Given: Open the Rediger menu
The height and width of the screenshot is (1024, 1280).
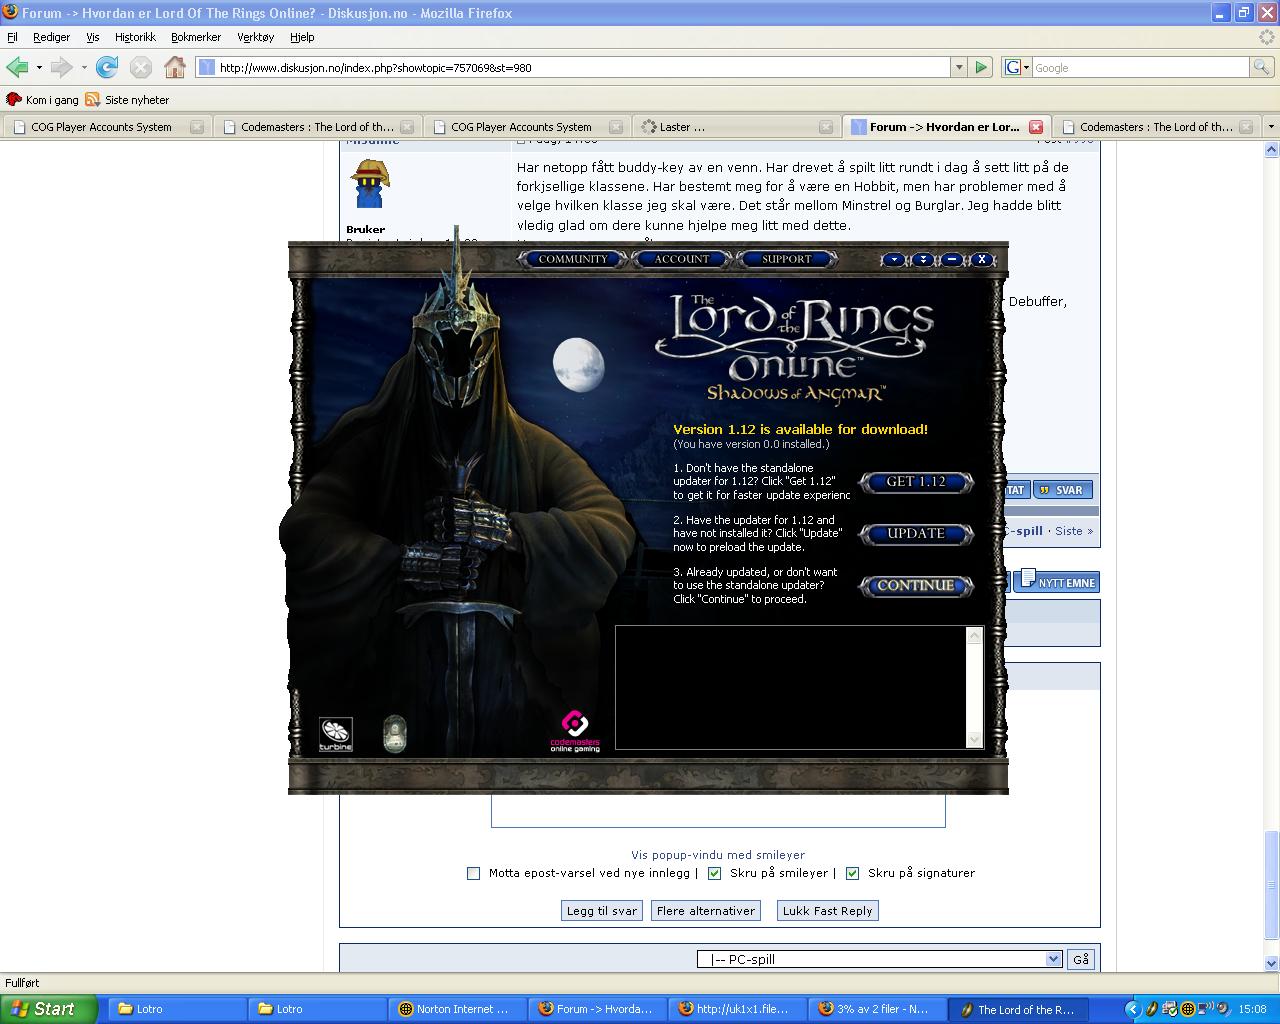Looking at the screenshot, I should [x=51, y=37].
